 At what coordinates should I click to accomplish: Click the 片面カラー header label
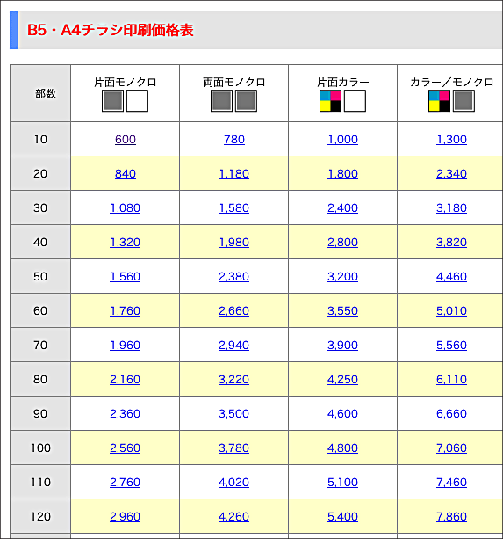click(x=343, y=82)
